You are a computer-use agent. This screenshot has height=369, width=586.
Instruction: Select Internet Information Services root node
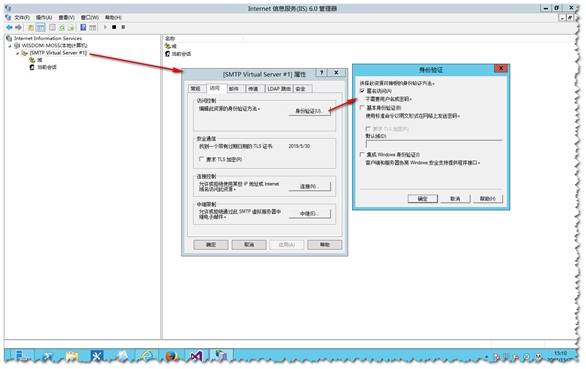point(48,38)
